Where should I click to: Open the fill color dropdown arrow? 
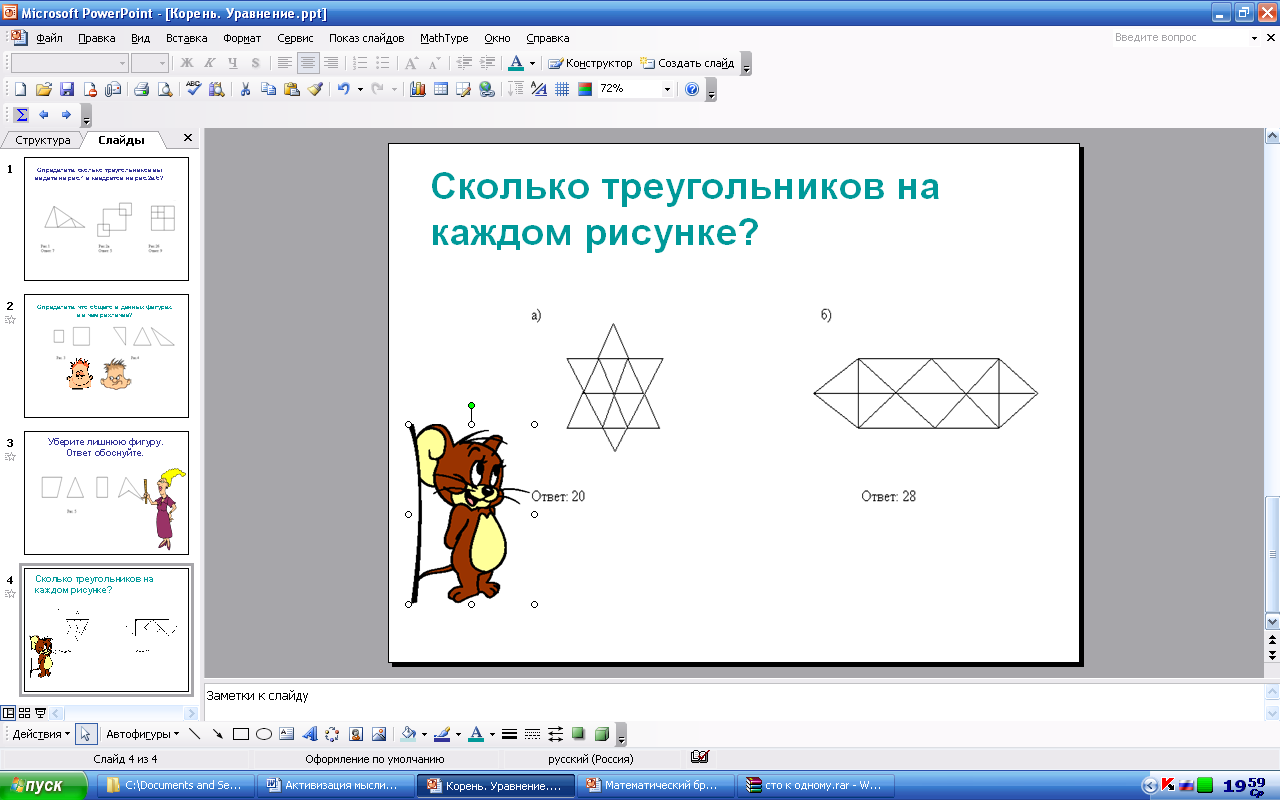coord(424,734)
